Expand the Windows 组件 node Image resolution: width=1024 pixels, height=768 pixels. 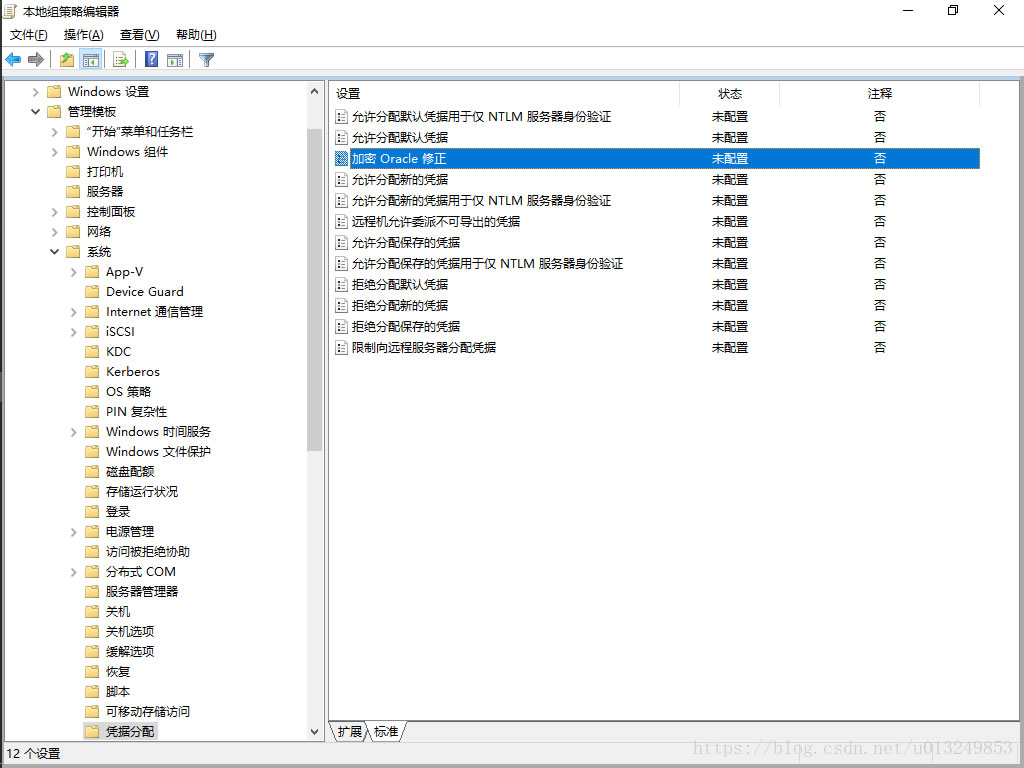[x=55, y=152]
